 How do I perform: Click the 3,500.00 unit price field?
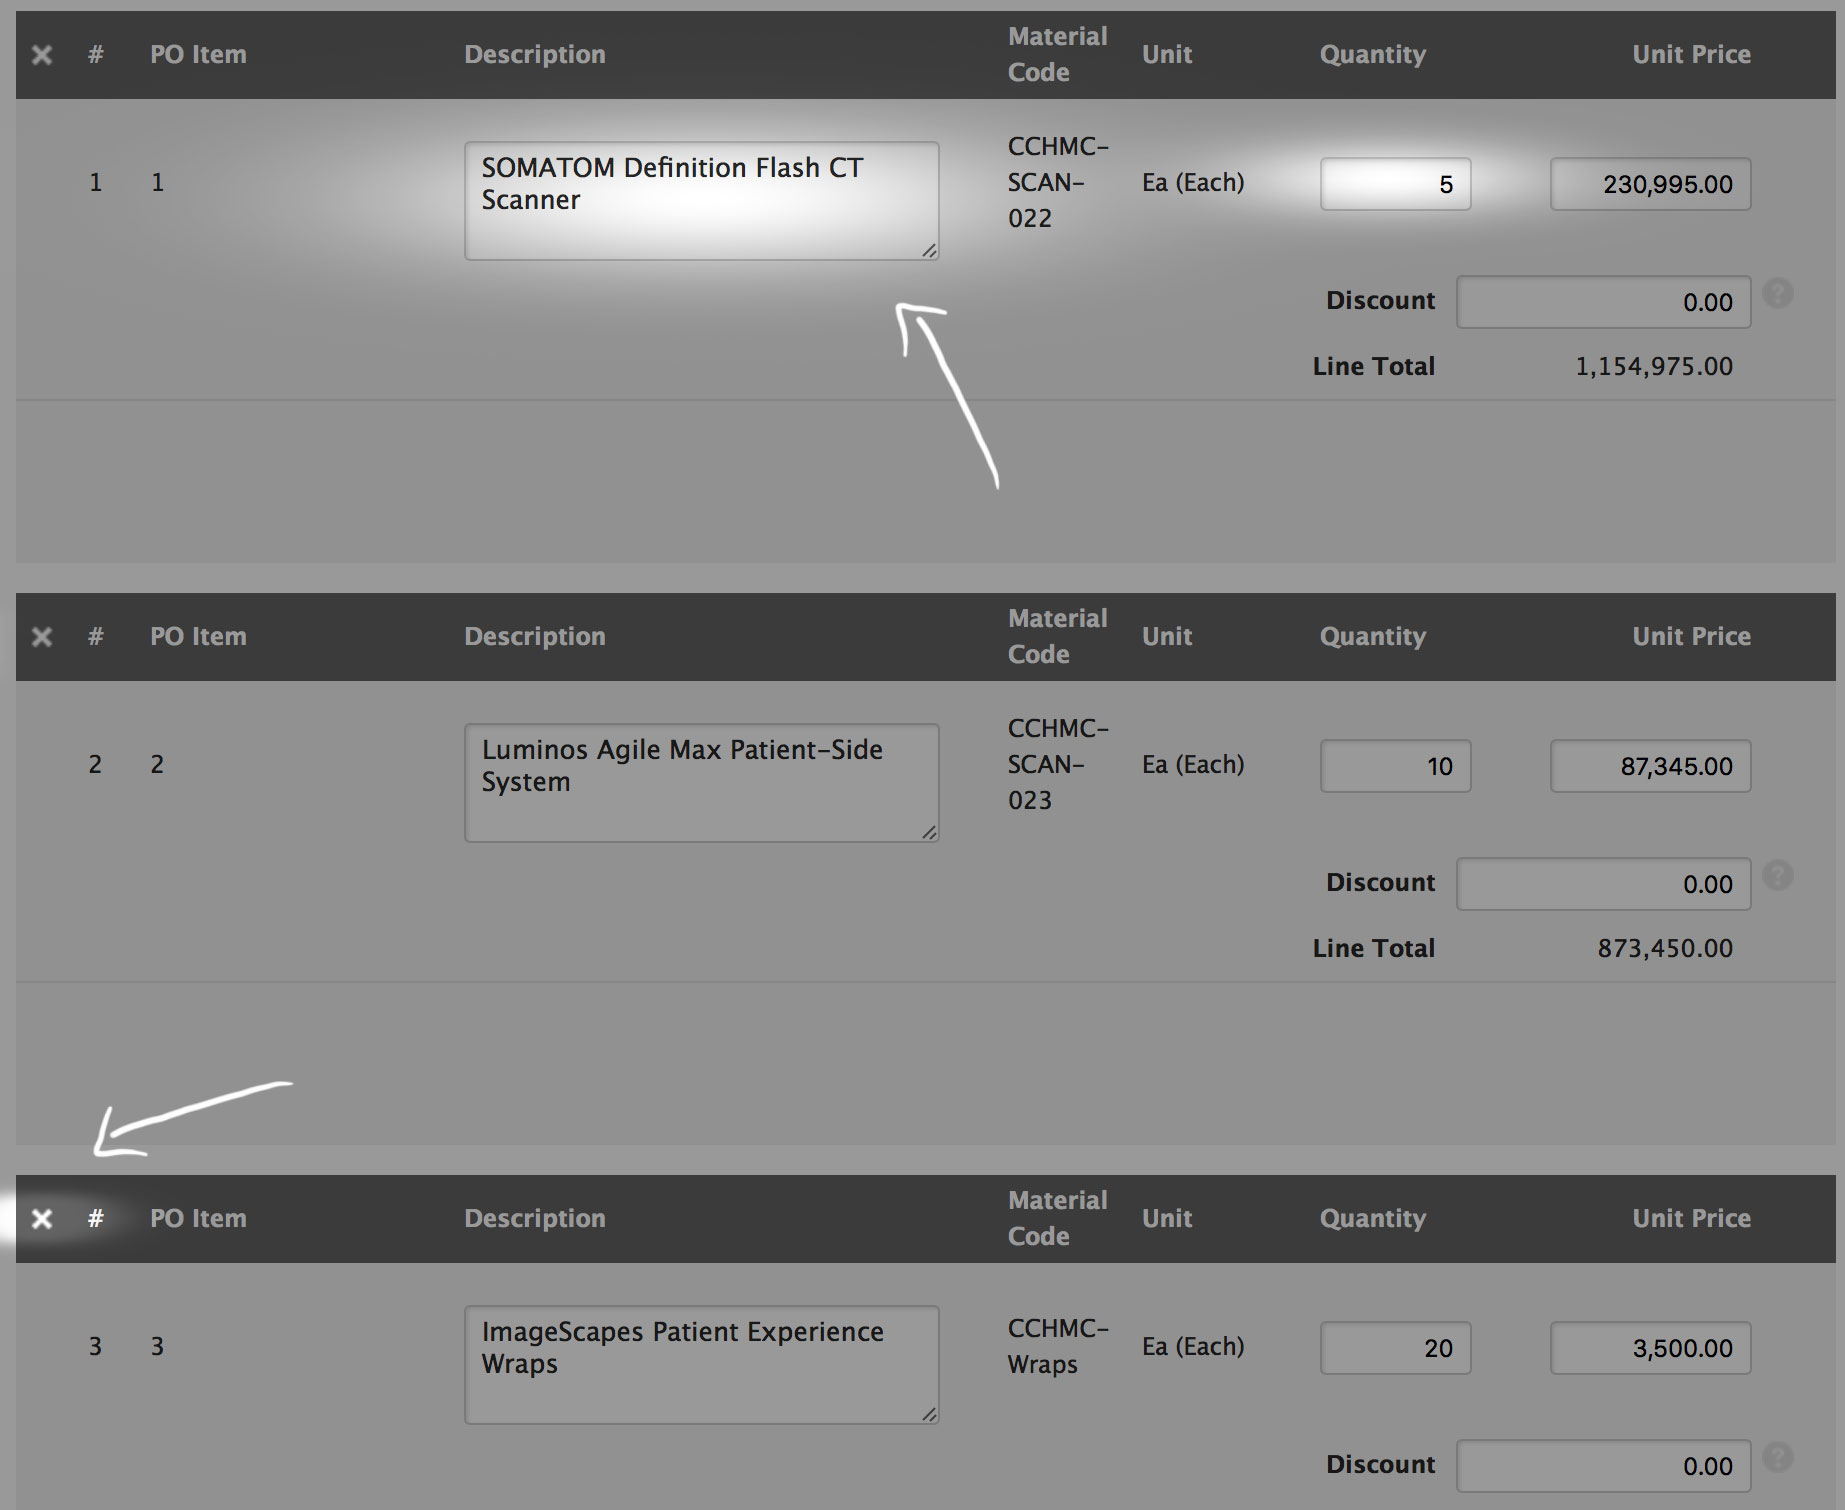[1649, 1348]
